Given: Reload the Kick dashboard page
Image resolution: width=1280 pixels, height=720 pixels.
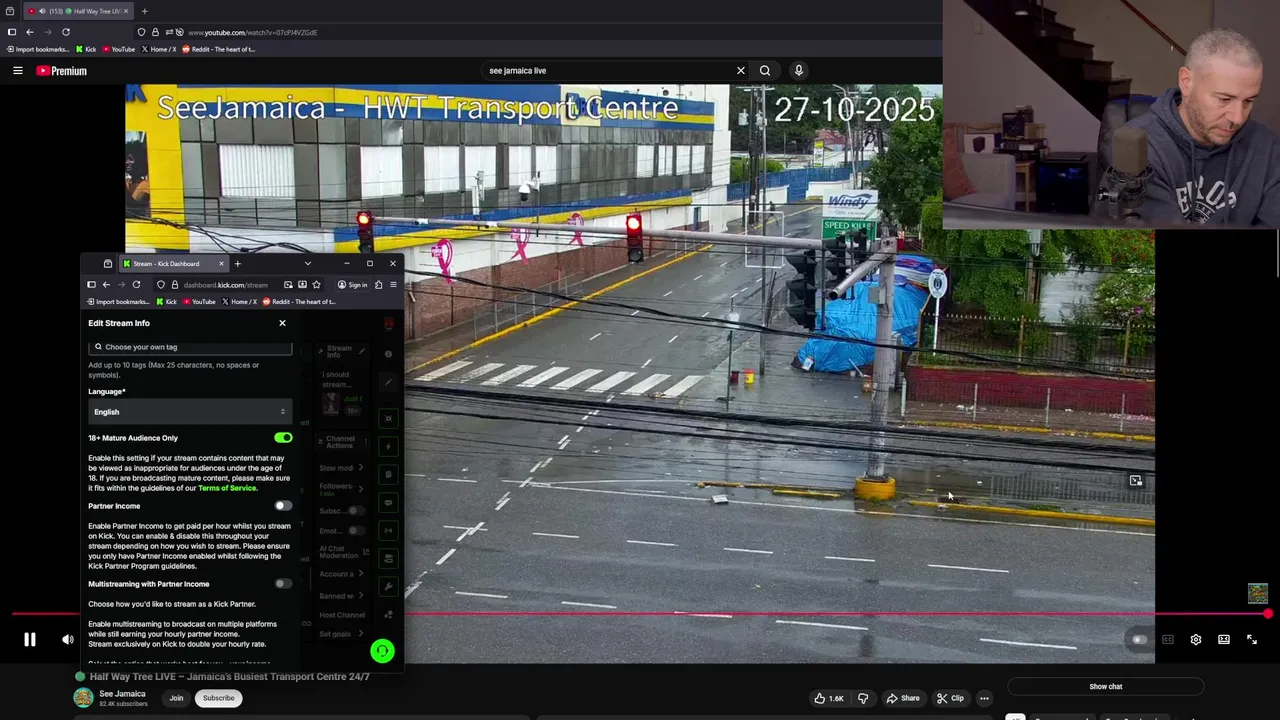Looking at the screenshot, I should (136, 285).
